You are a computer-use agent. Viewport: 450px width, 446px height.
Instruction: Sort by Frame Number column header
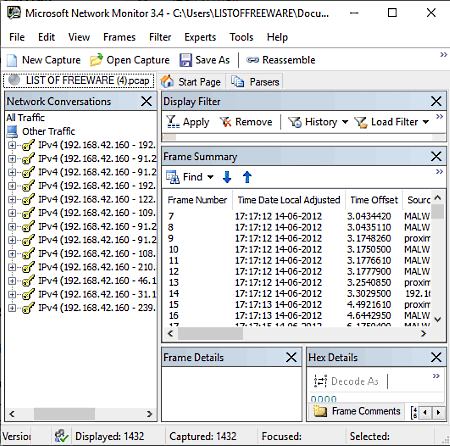tap(197, 200)
